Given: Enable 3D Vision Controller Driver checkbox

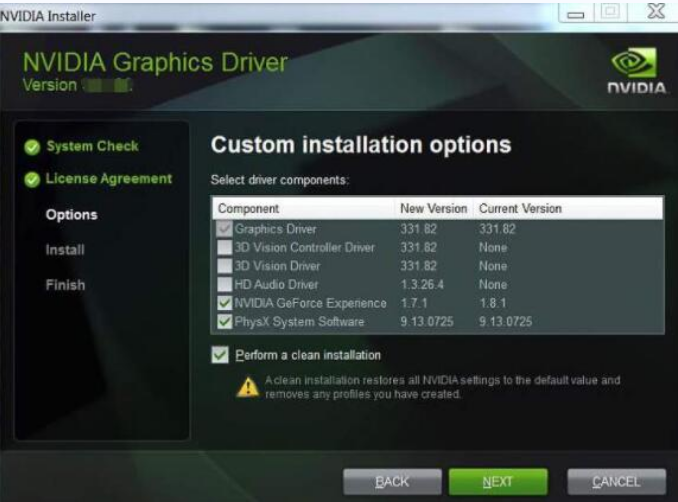Looking at the screenshot, I should click(x=224, y=247).
